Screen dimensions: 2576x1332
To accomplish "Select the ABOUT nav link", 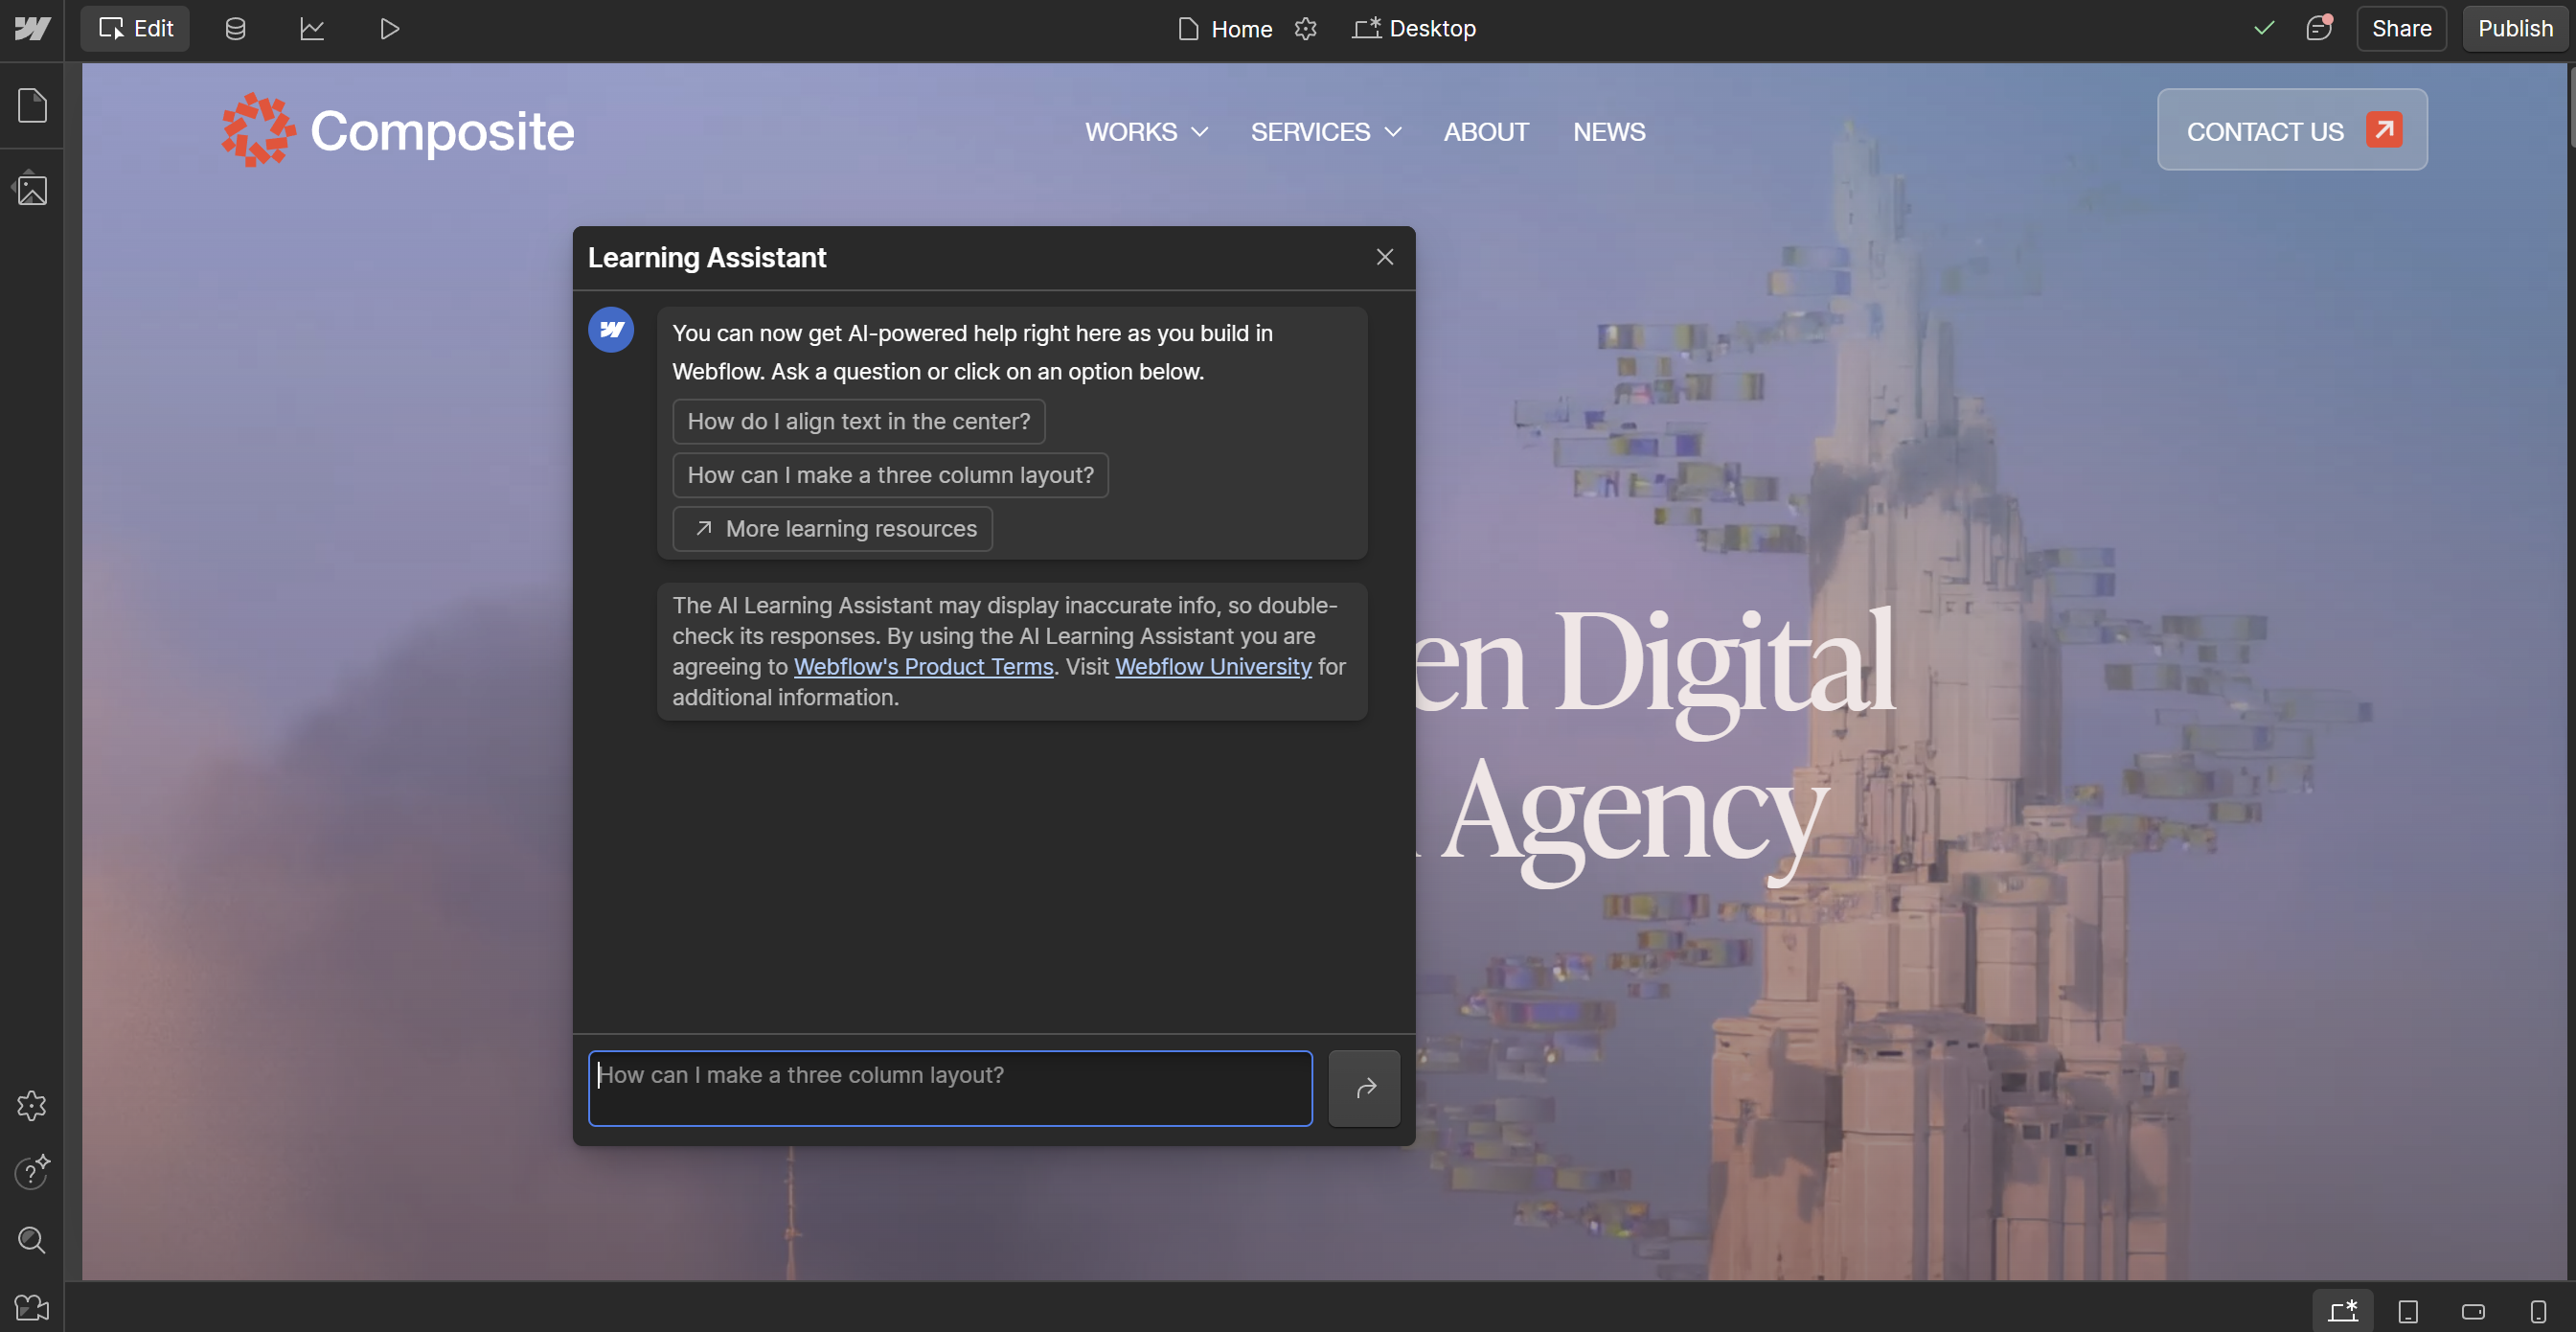I will (x=1485, y=132).
